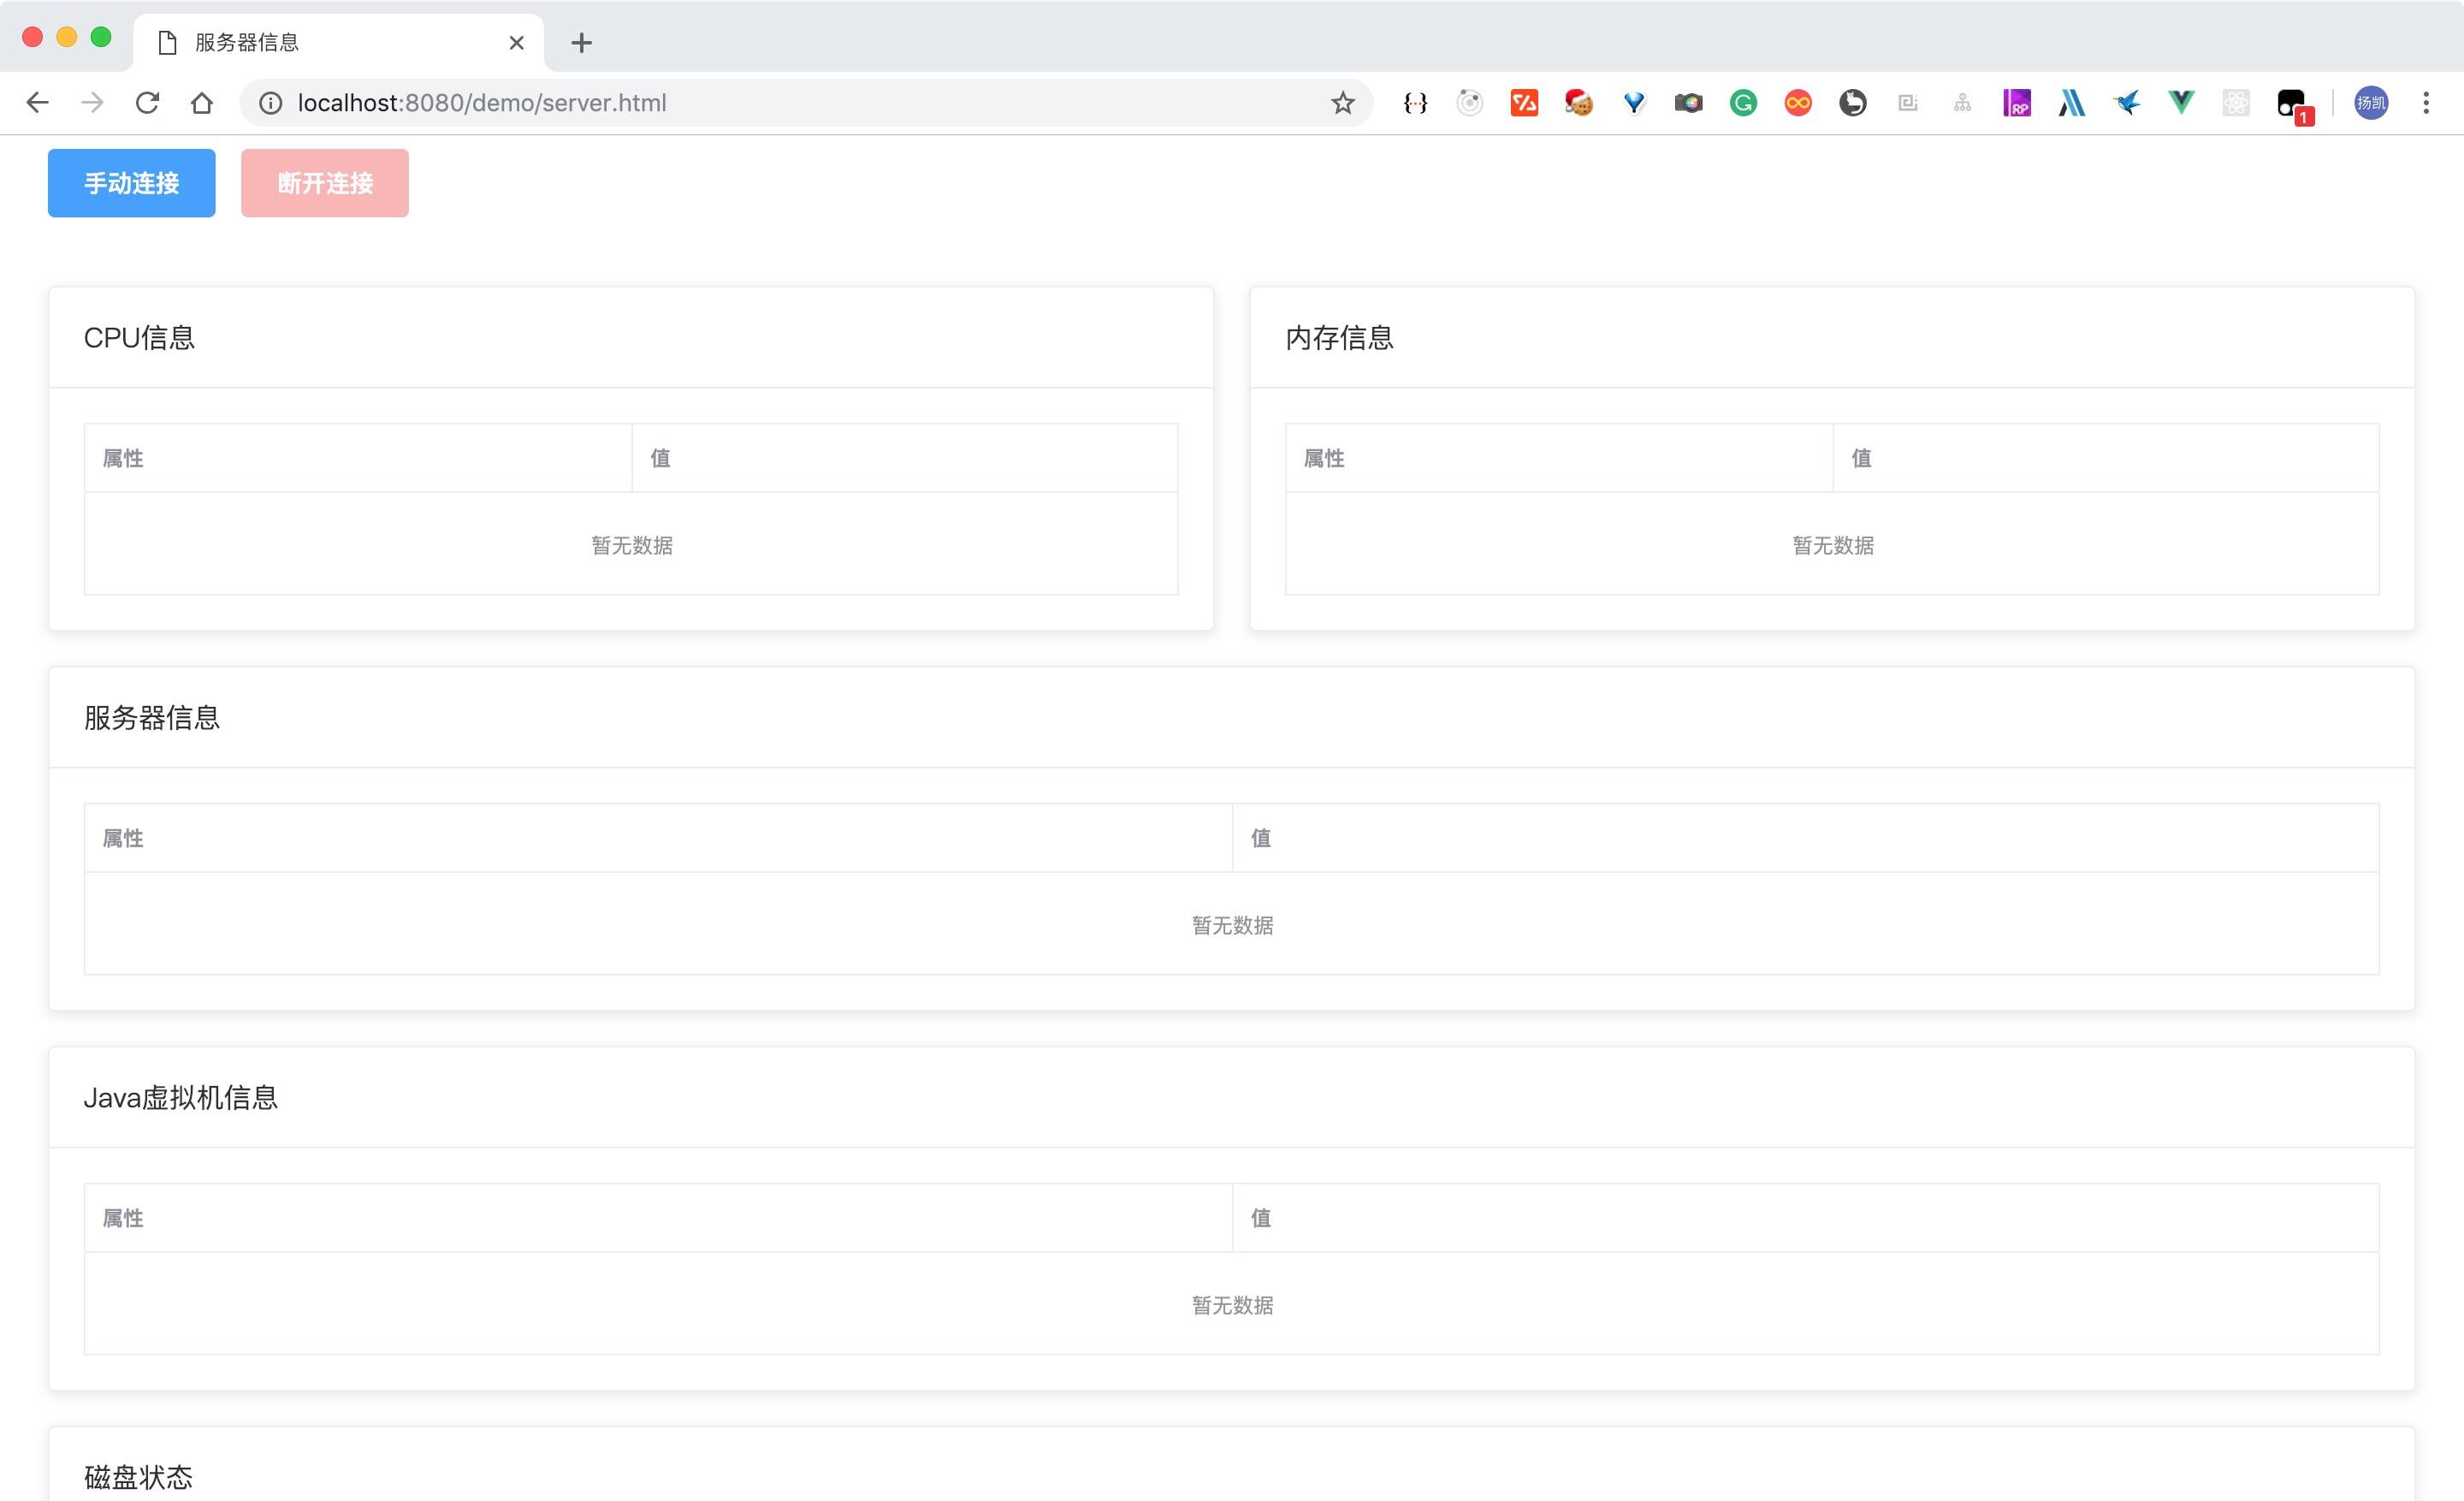View site information for localhost
The image size is (2464, 1501).
(x=271, y=103)
